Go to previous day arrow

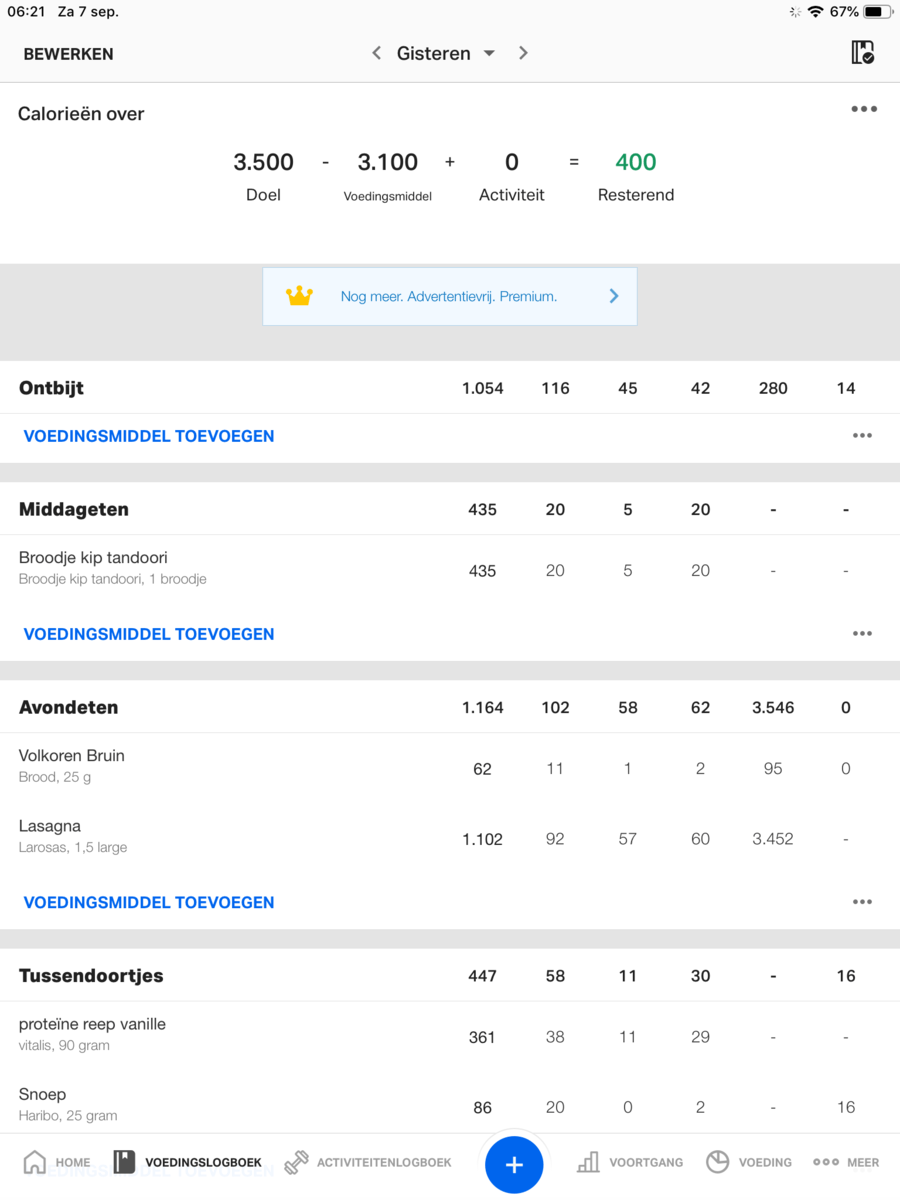(377, 53)
